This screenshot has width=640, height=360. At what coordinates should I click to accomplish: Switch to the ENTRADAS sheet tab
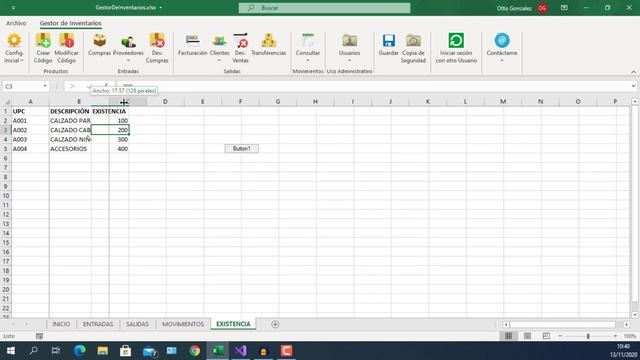pos(98,324)
